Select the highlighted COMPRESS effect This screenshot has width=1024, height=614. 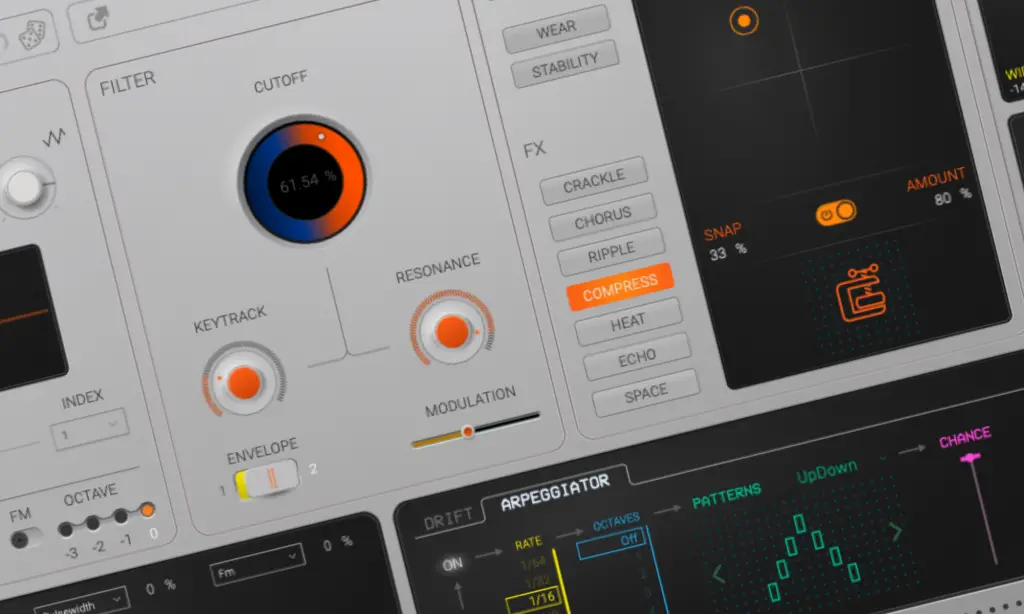pyautogui.click(x=620, y=287)
